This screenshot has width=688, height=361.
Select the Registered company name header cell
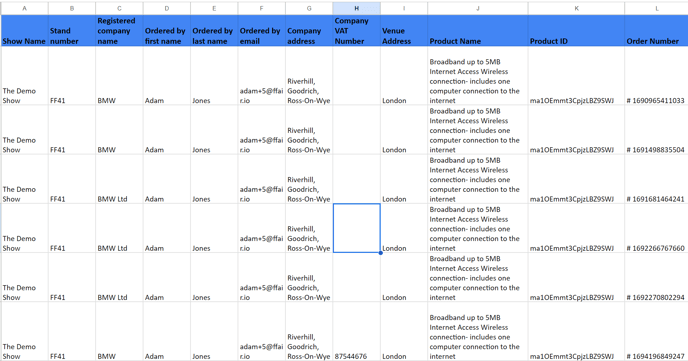point(119,31)
